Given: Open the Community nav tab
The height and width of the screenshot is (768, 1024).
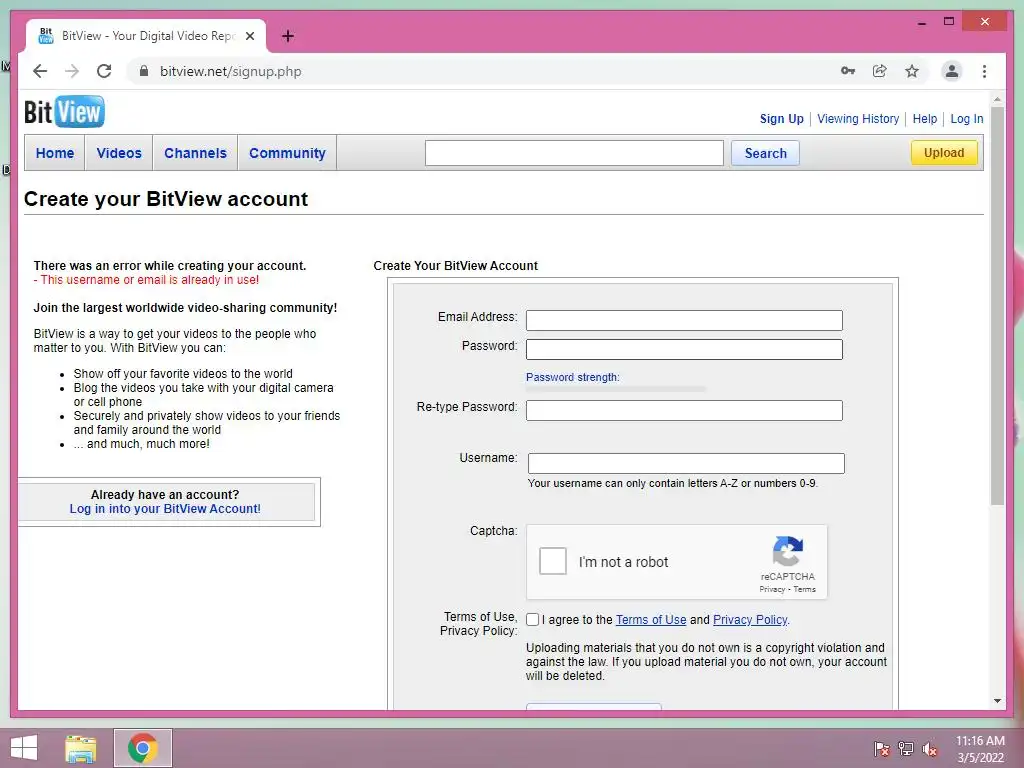Looking at the screenshot, I should [x=287, y=153].
